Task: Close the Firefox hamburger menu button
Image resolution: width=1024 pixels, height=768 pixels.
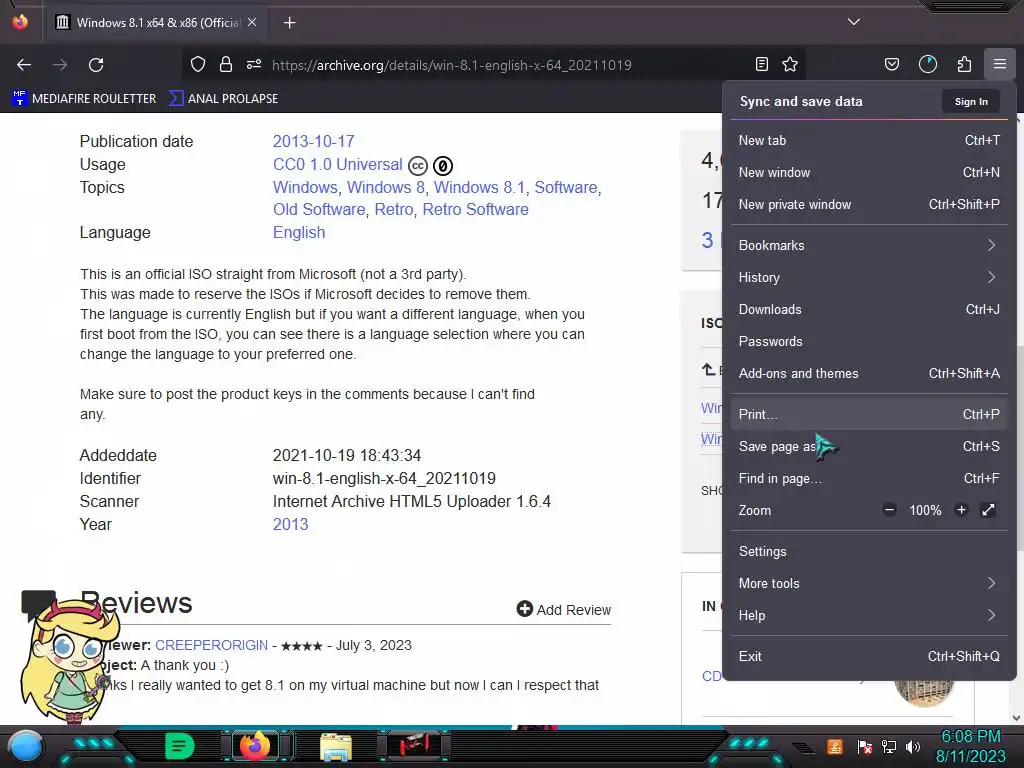Action: point(1000,64)
